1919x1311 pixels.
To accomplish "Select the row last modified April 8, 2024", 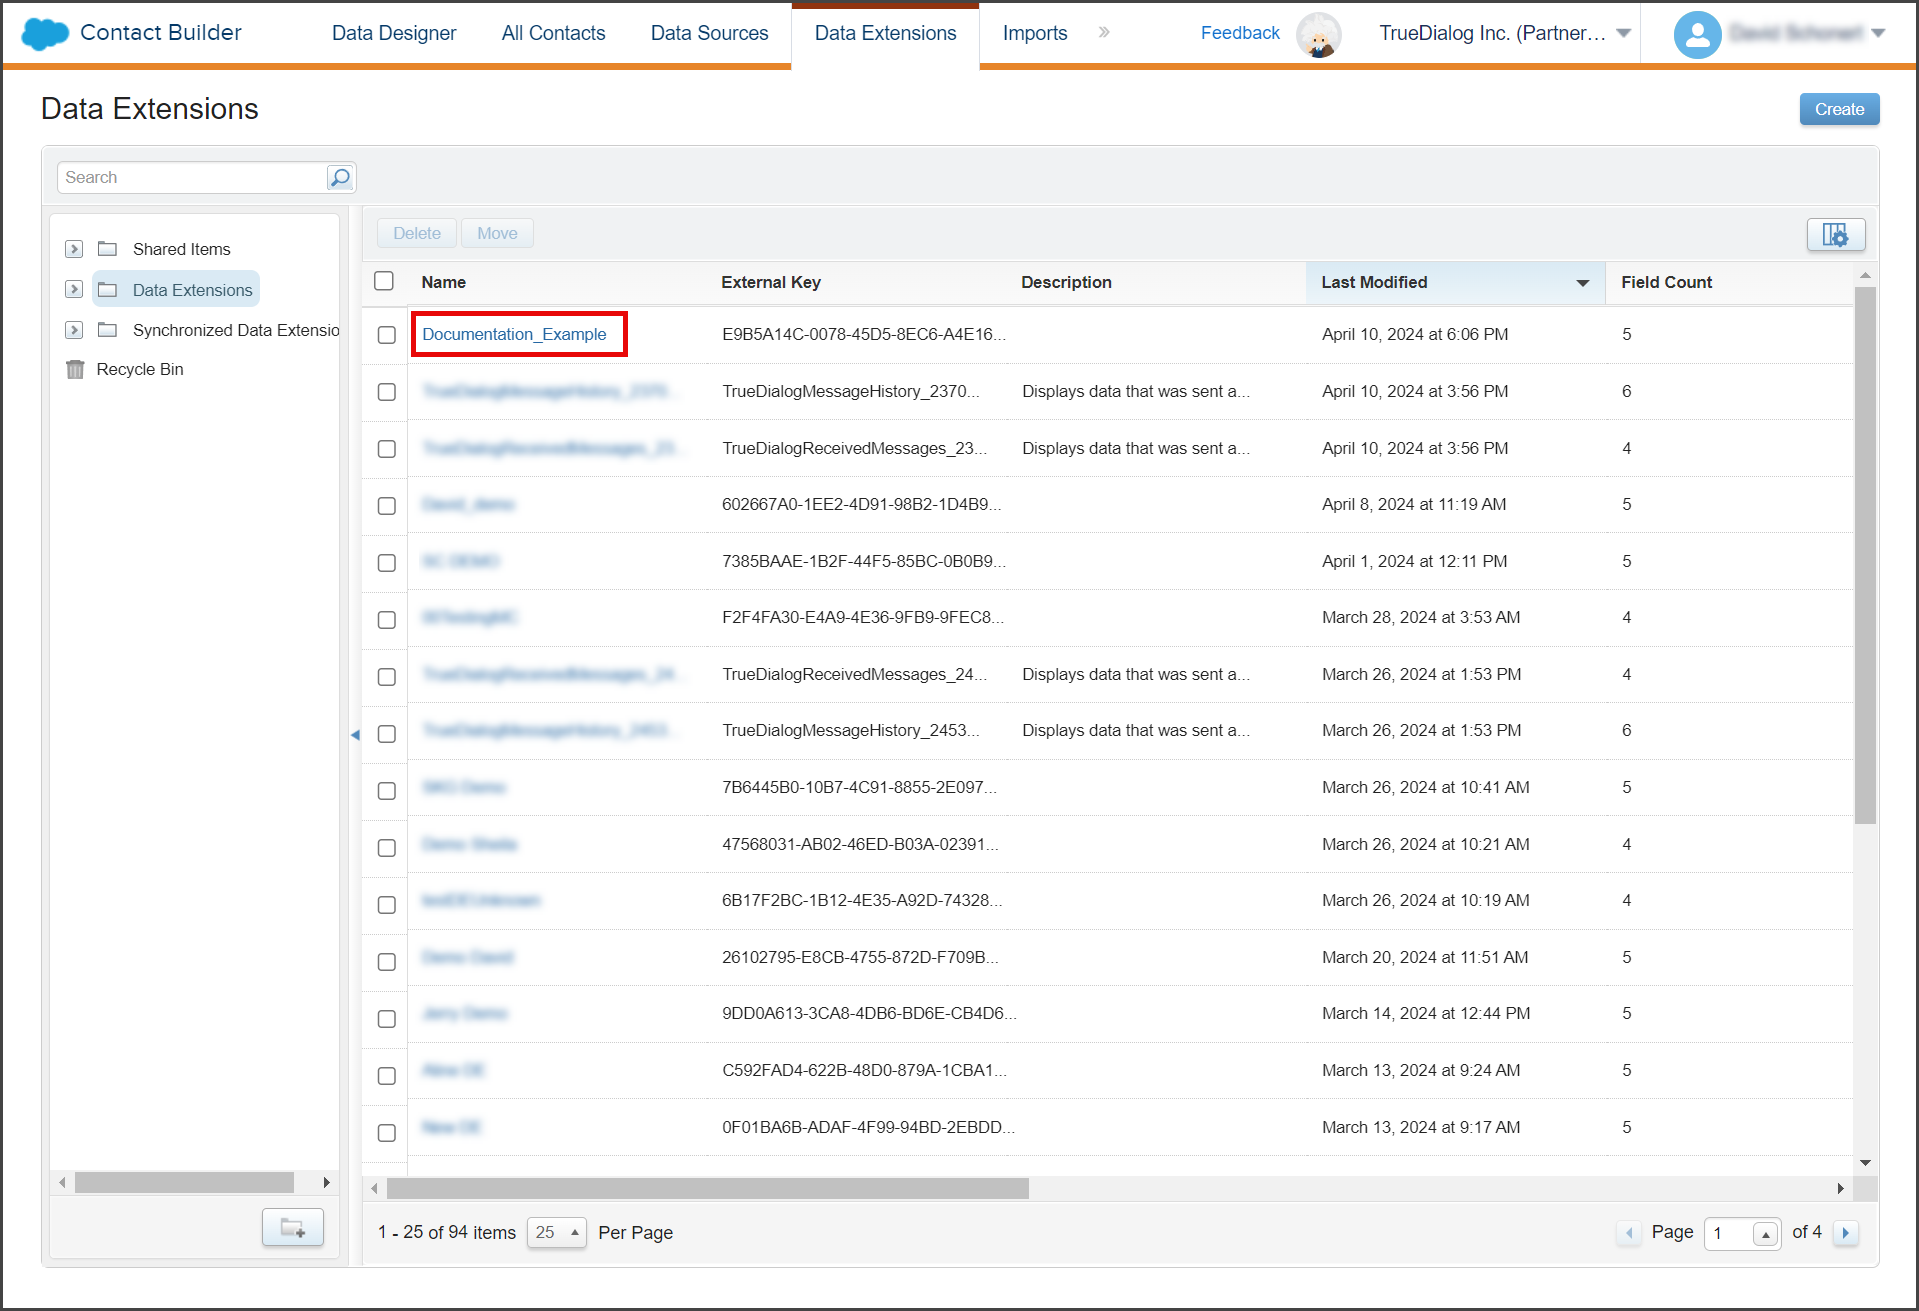I will 387,506.
